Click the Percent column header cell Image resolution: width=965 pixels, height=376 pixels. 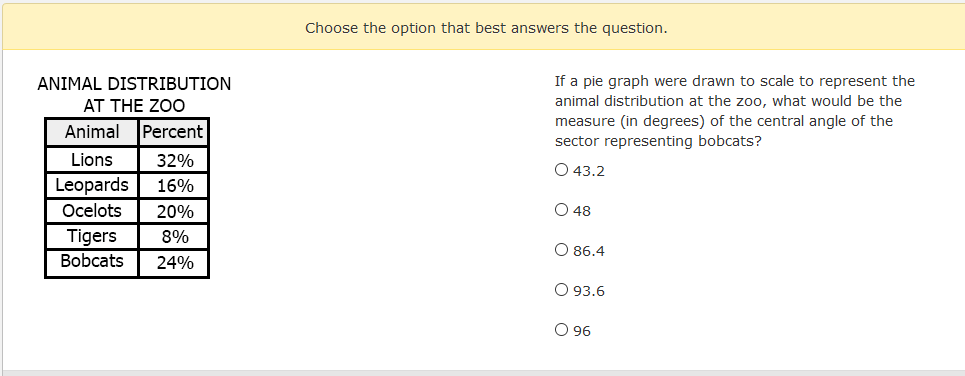(174, 132)
